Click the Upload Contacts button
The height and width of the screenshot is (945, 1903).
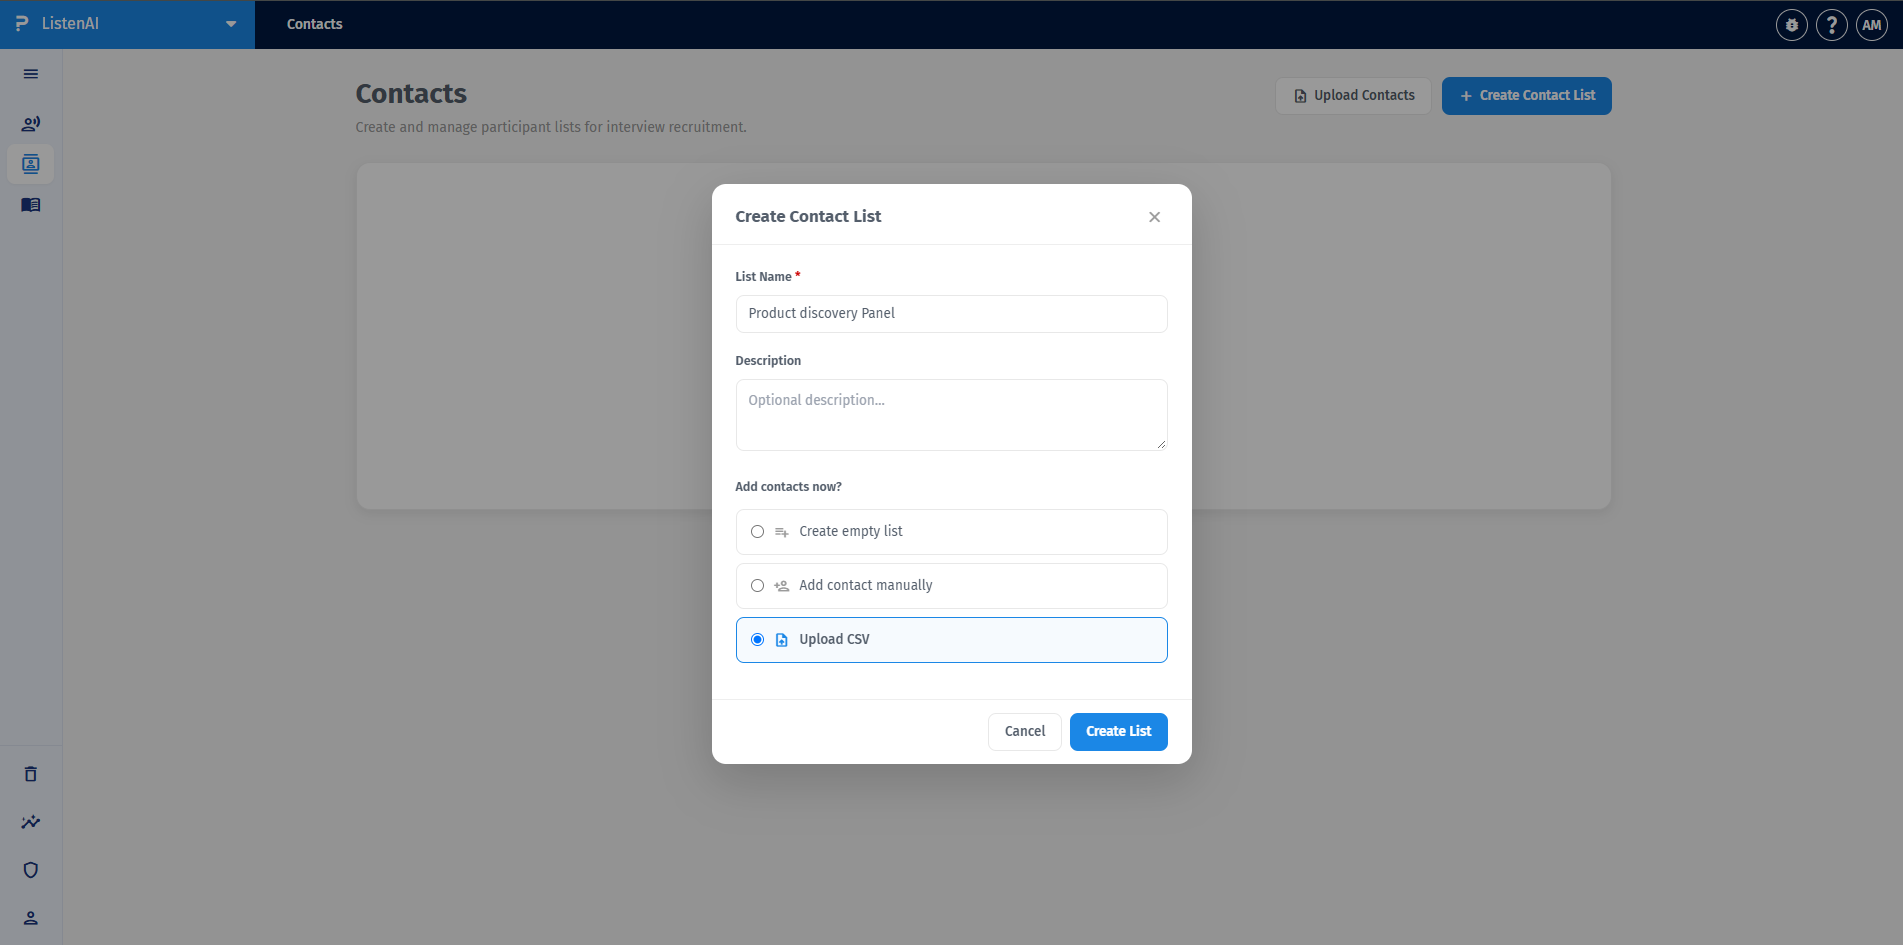point(1354,96)
